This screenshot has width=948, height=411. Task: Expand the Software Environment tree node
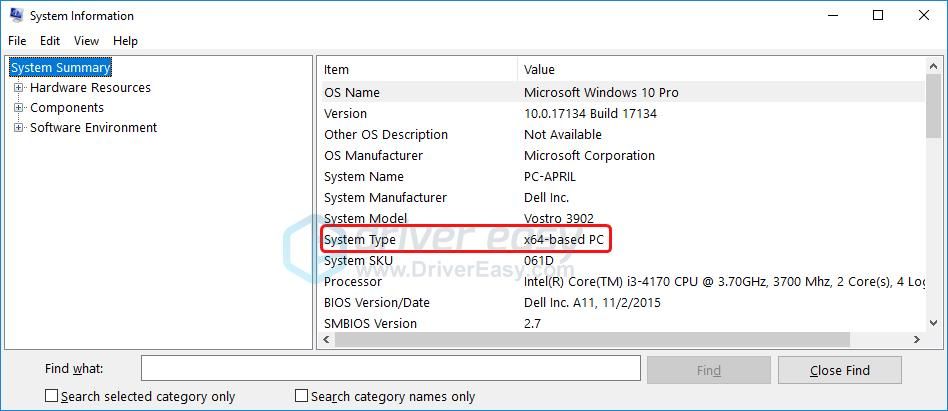pyautogui.click(x=18, y=128)
